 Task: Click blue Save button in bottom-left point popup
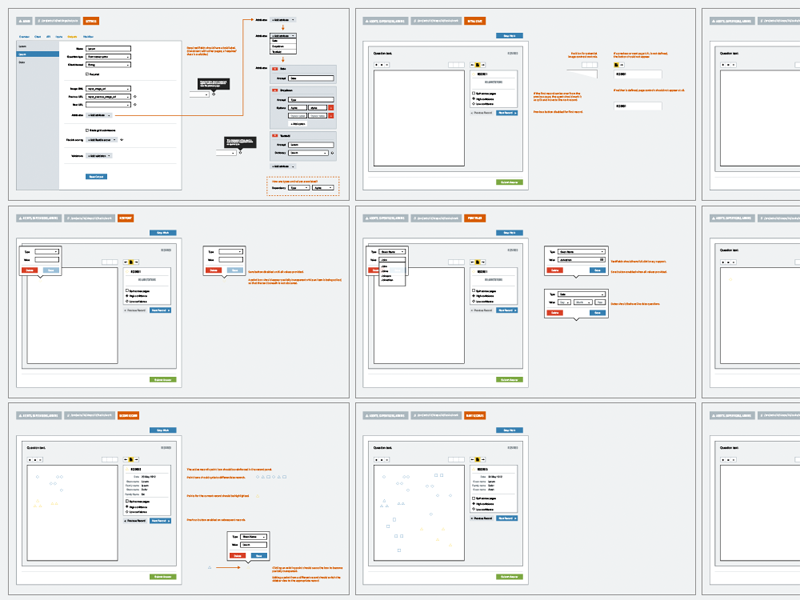click(x=259, y=555)
